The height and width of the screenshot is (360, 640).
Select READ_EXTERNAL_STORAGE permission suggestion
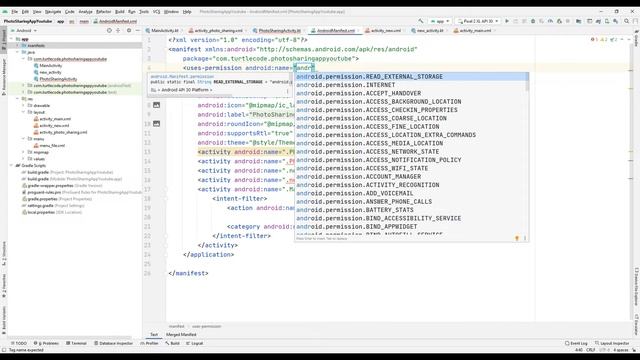tap(411, 77)
